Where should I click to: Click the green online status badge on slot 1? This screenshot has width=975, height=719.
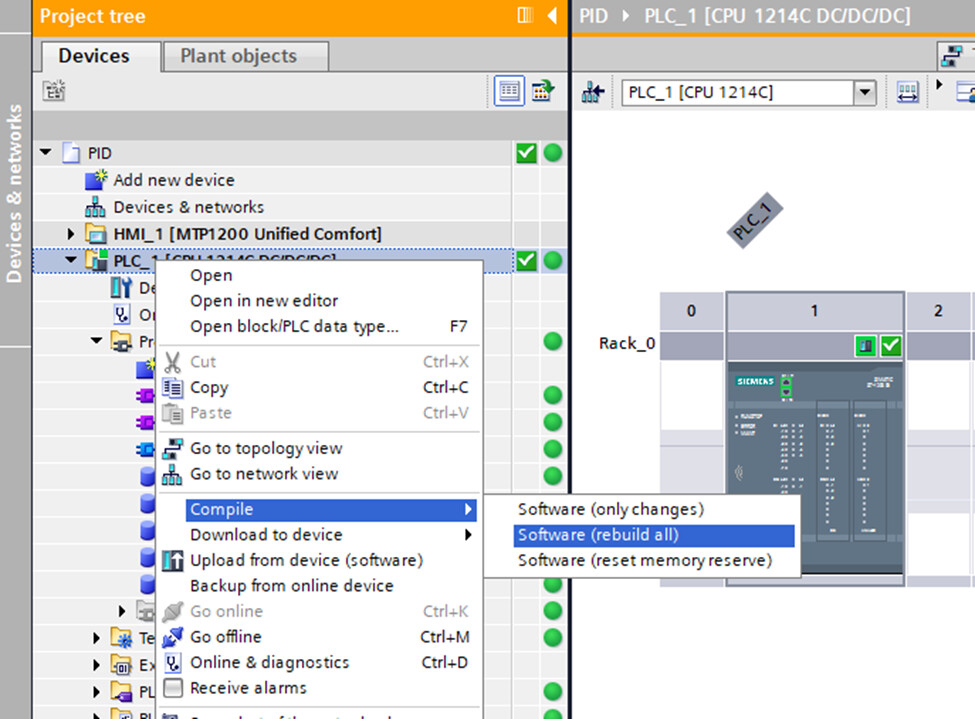865,345
